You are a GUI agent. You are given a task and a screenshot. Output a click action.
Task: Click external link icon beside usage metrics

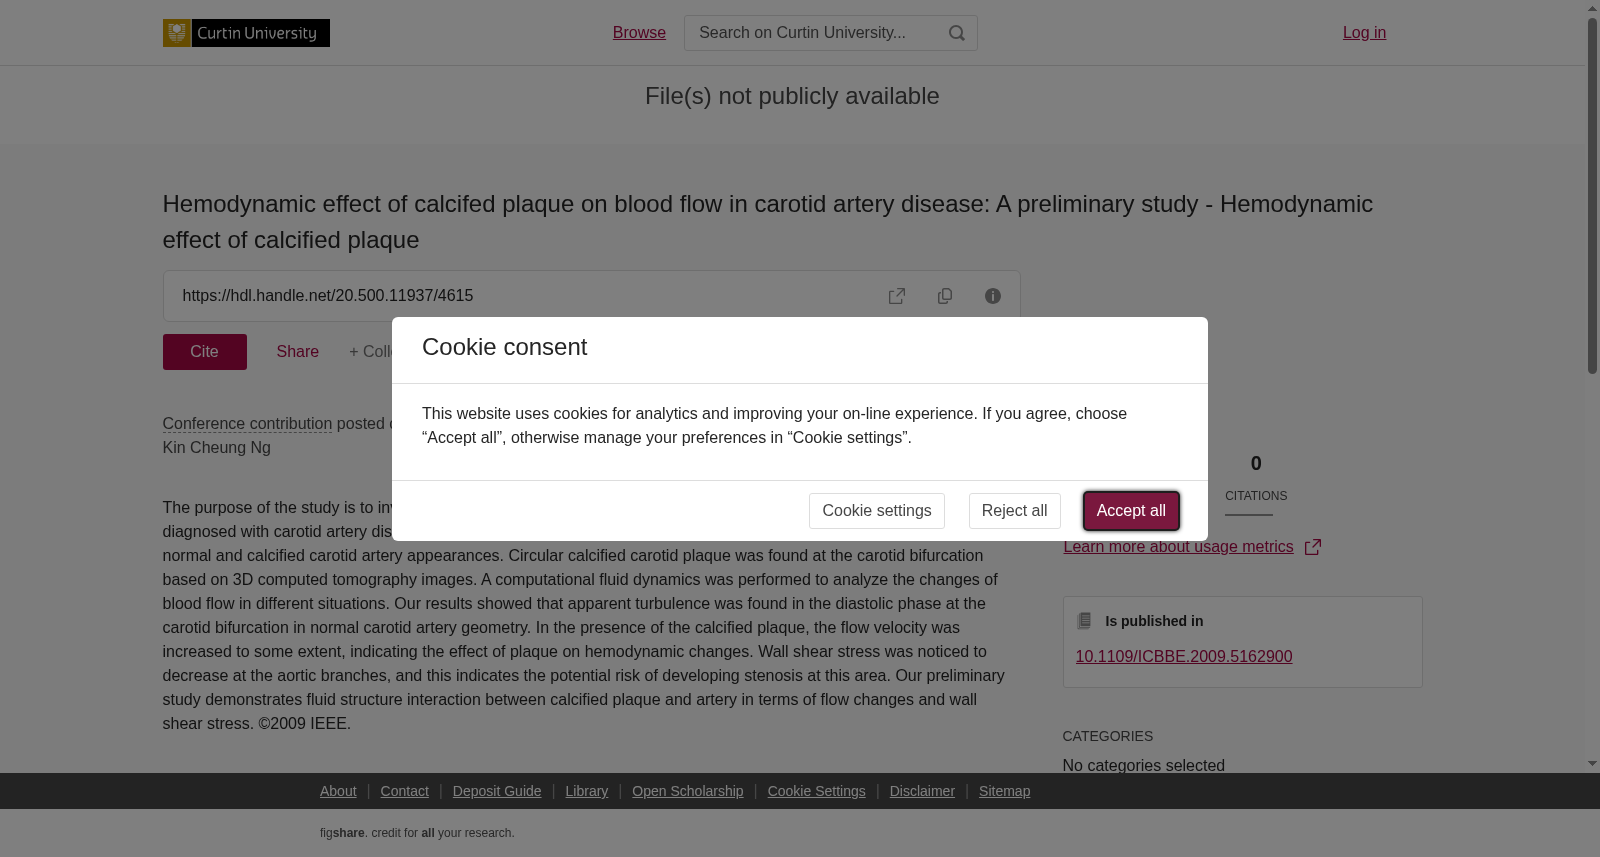click(1313, 547)
